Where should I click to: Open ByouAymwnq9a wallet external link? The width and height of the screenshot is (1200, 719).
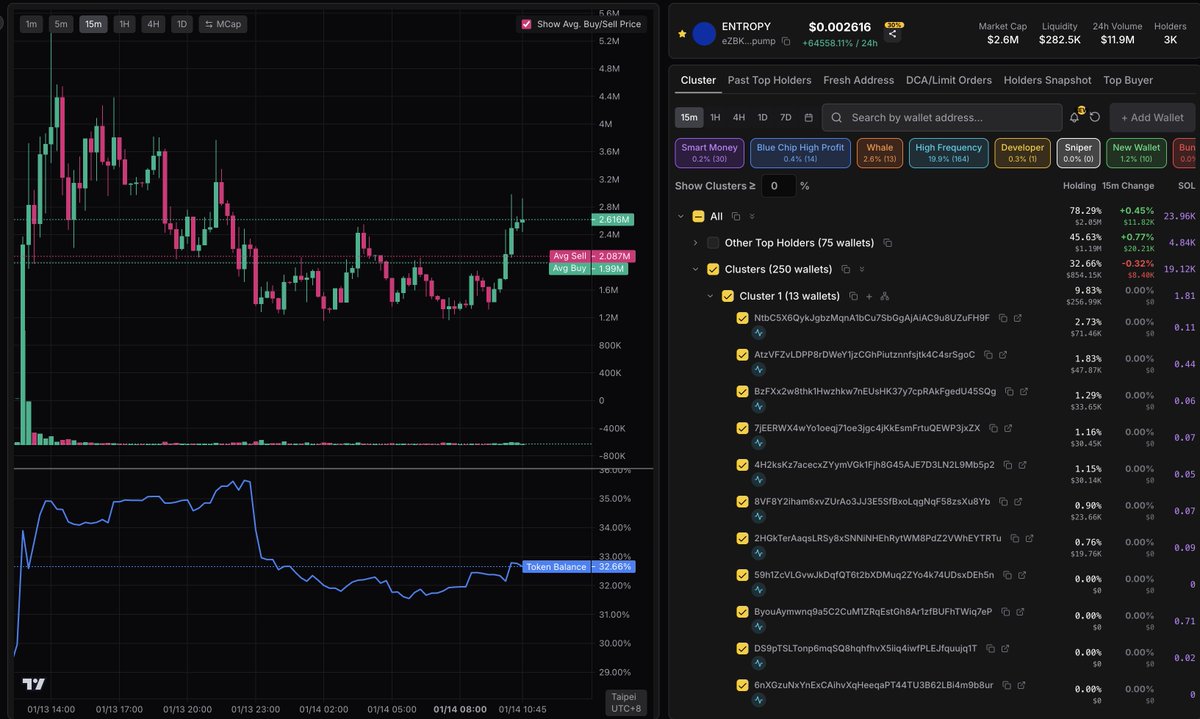(1019, 612)
